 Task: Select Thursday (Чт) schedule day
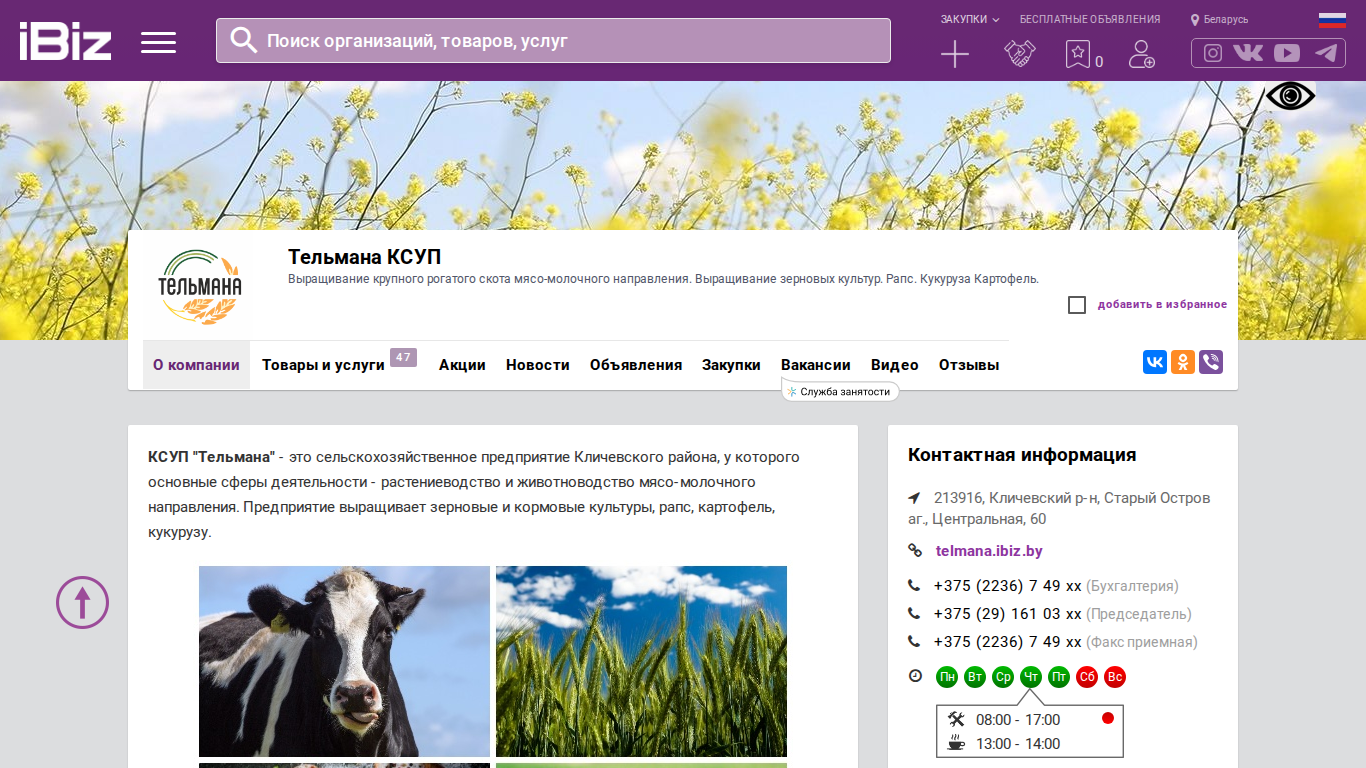click(x=1031, y=677)
